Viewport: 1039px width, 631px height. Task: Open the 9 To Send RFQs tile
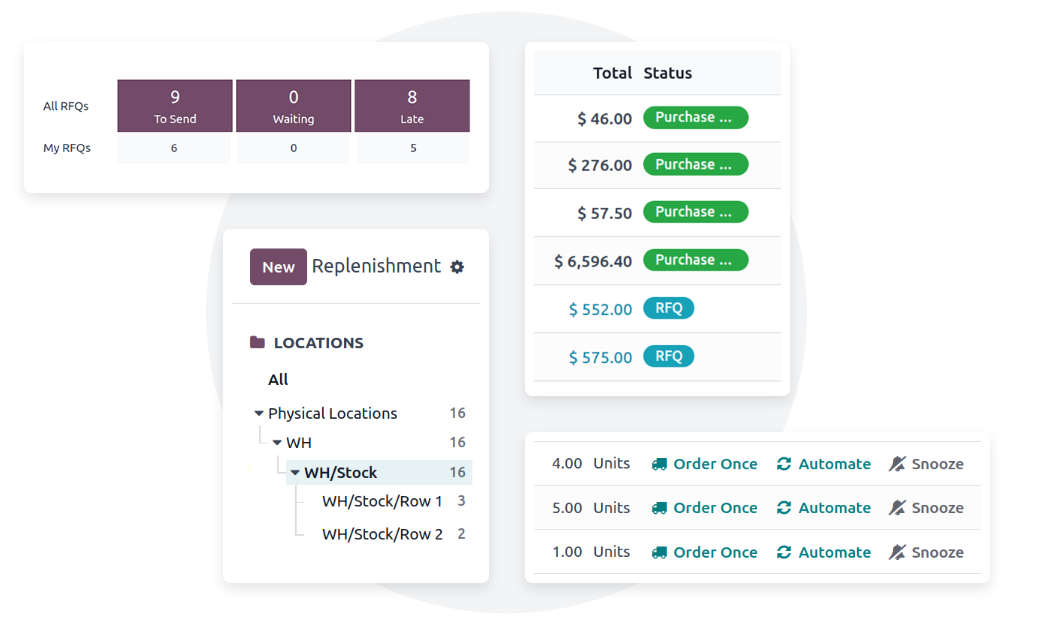pos(175,106)
